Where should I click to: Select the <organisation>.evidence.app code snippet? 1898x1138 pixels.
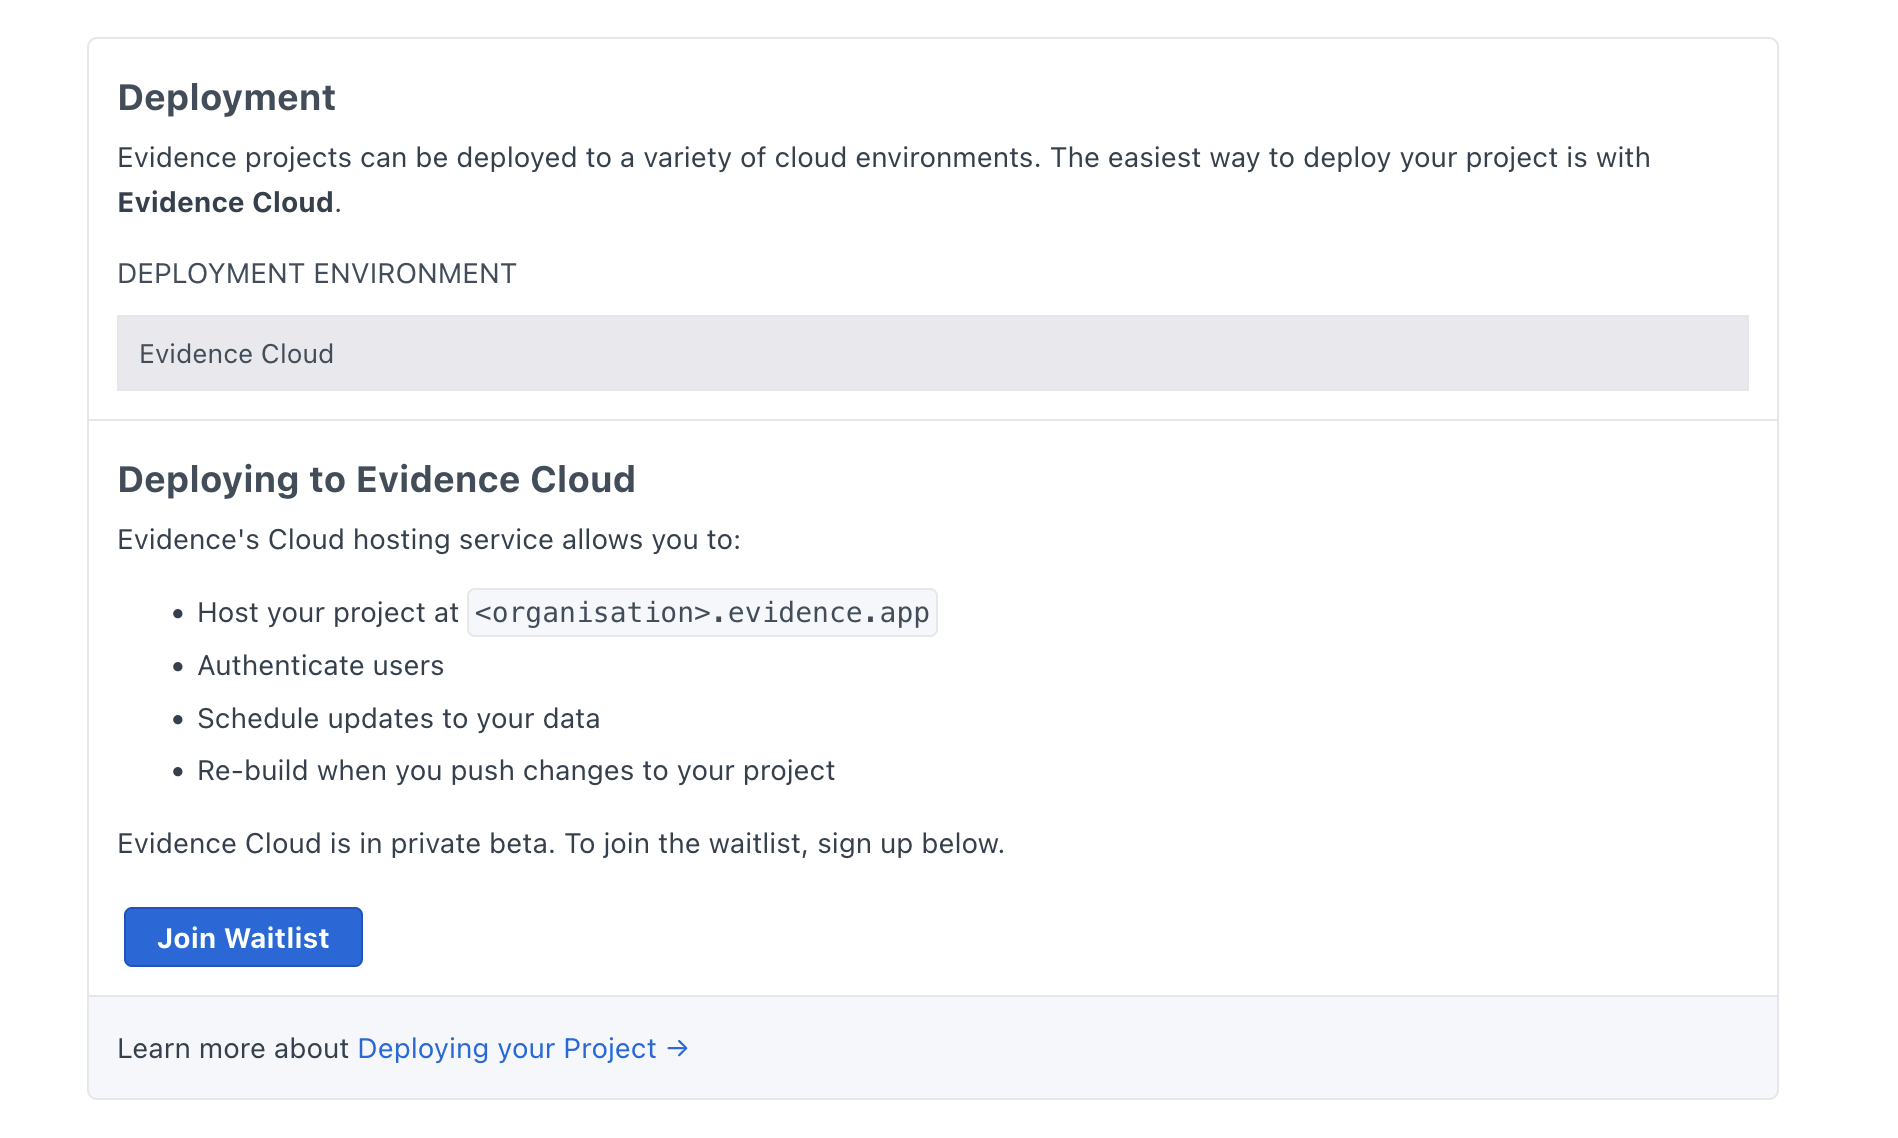point(701,612)
